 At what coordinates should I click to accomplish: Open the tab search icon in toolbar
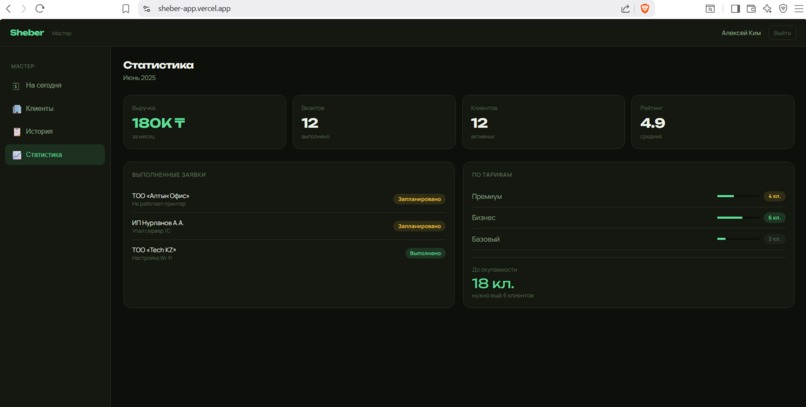[x=710, y=8]
